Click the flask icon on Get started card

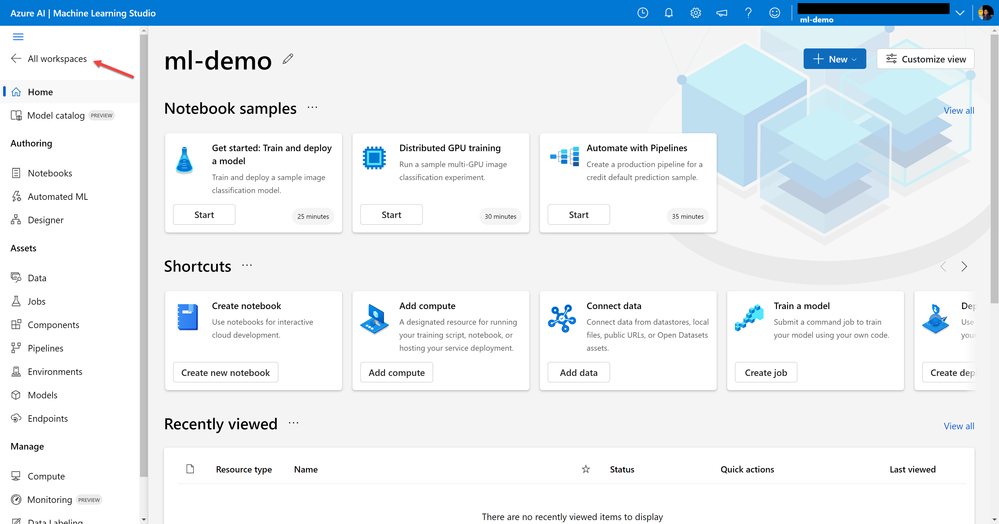pyautogui.click(x=184, y=160)
